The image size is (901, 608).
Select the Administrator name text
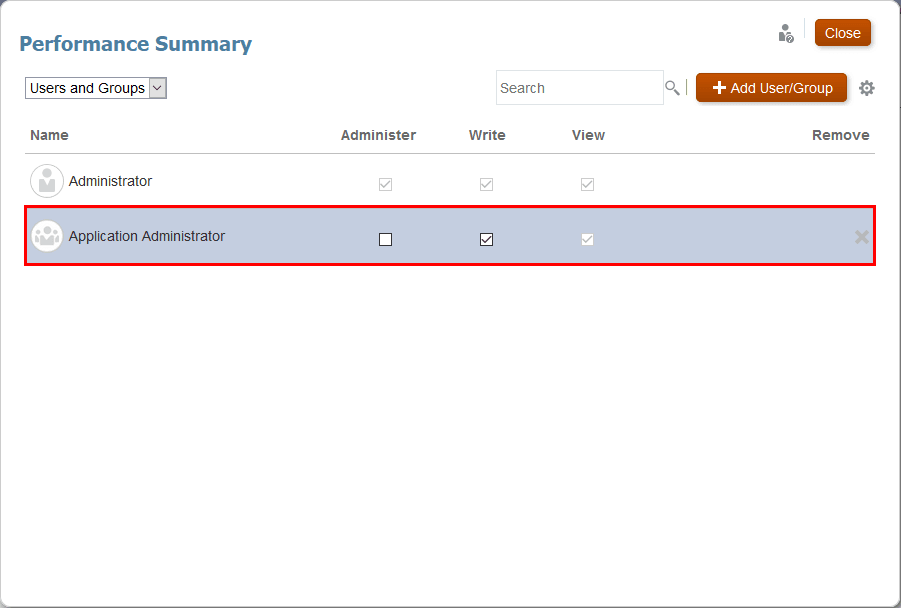coord(110,181)
